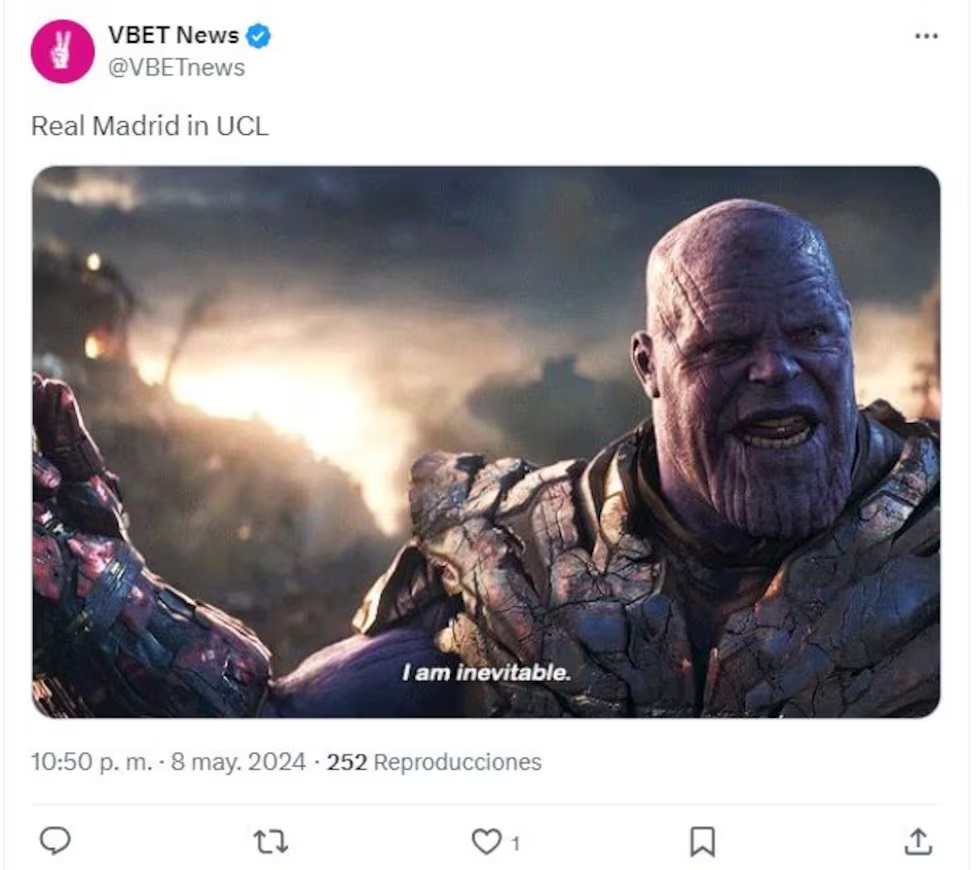The height and width of the screenshot is (870, 976).
Task: Open the 10:50 p. m. timestamp link
Action: point(92,762)
